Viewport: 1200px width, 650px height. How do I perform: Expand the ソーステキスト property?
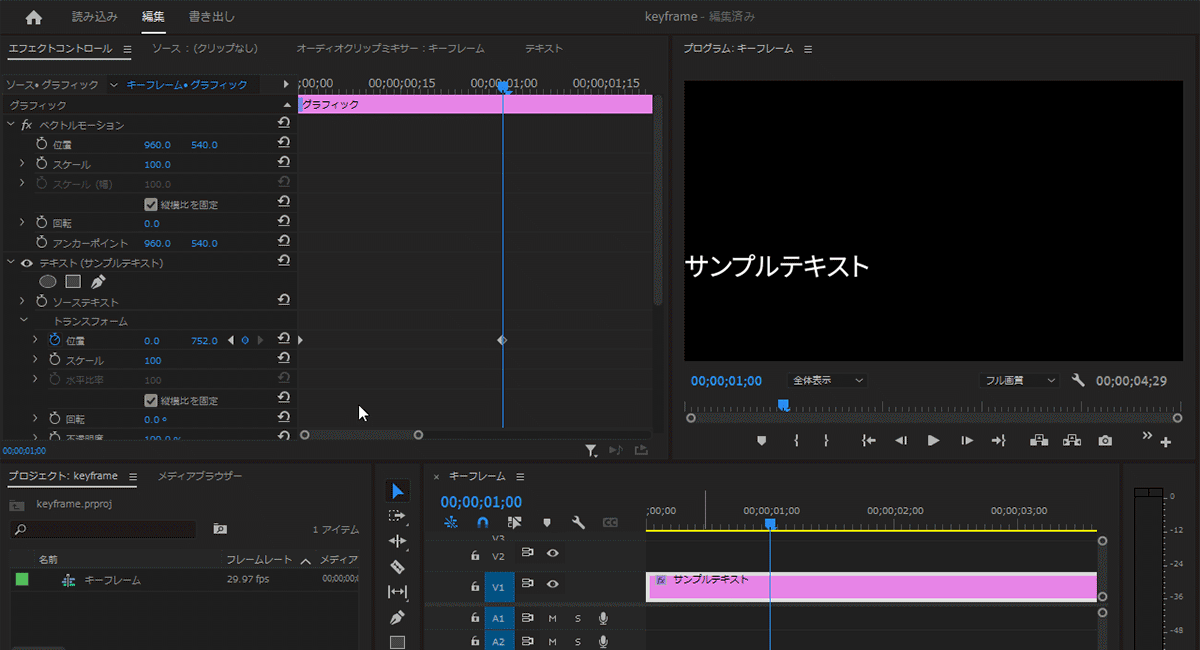pos(23,301)
